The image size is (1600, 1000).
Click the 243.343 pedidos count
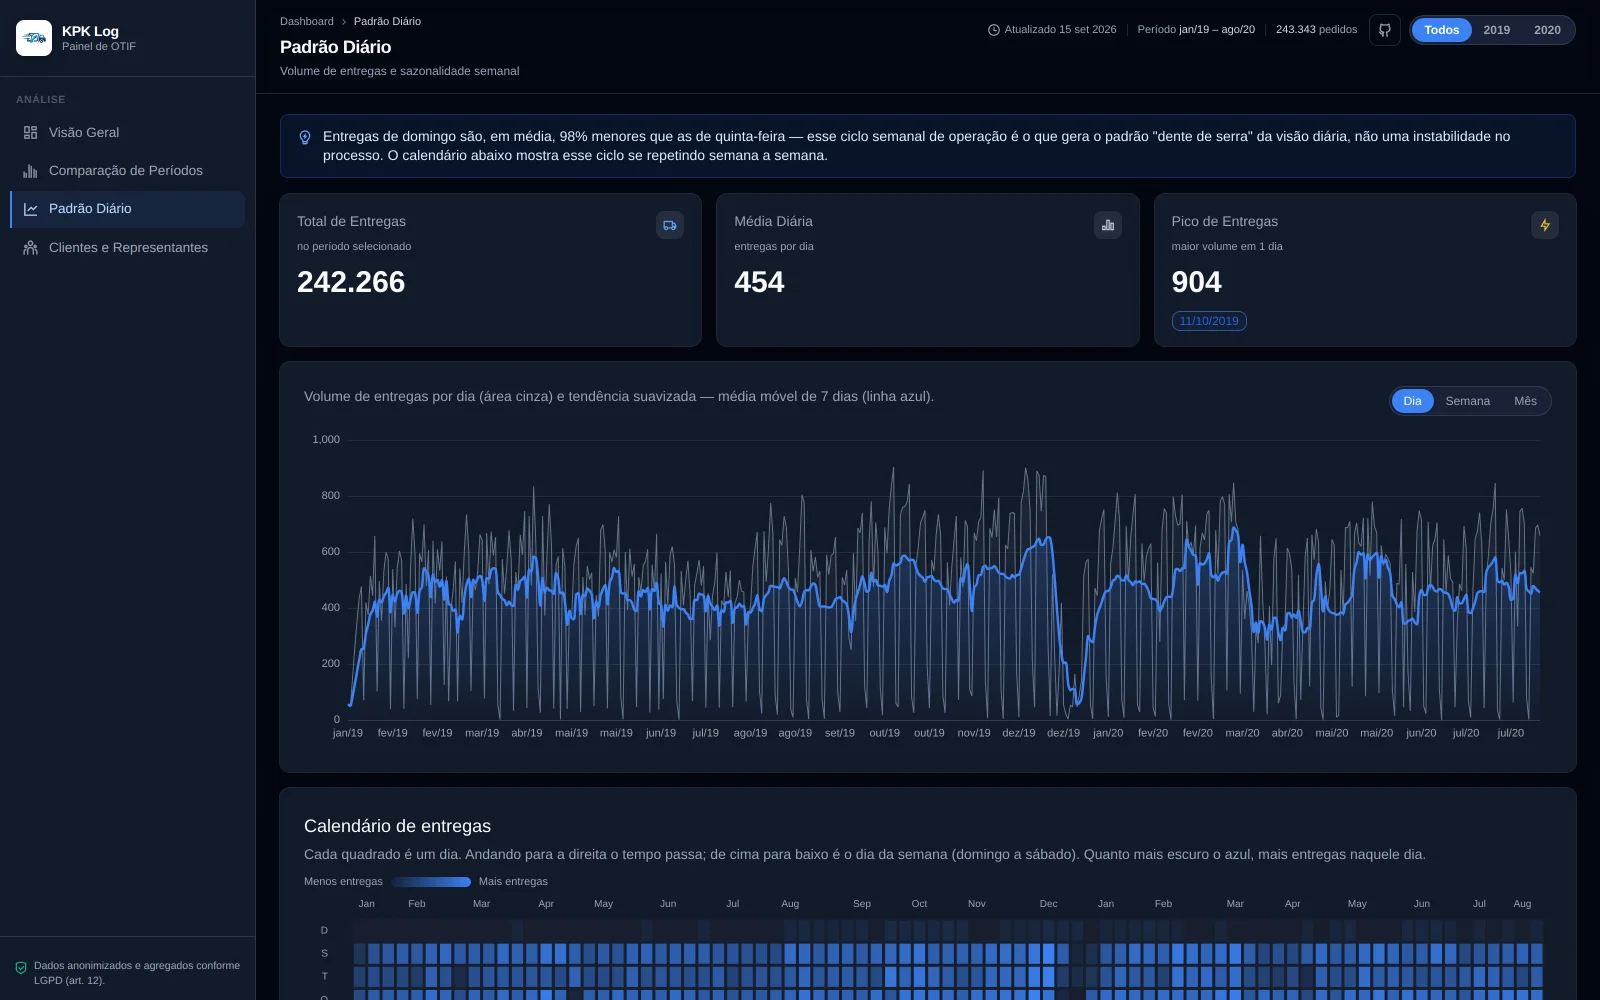pos(1316,30)
